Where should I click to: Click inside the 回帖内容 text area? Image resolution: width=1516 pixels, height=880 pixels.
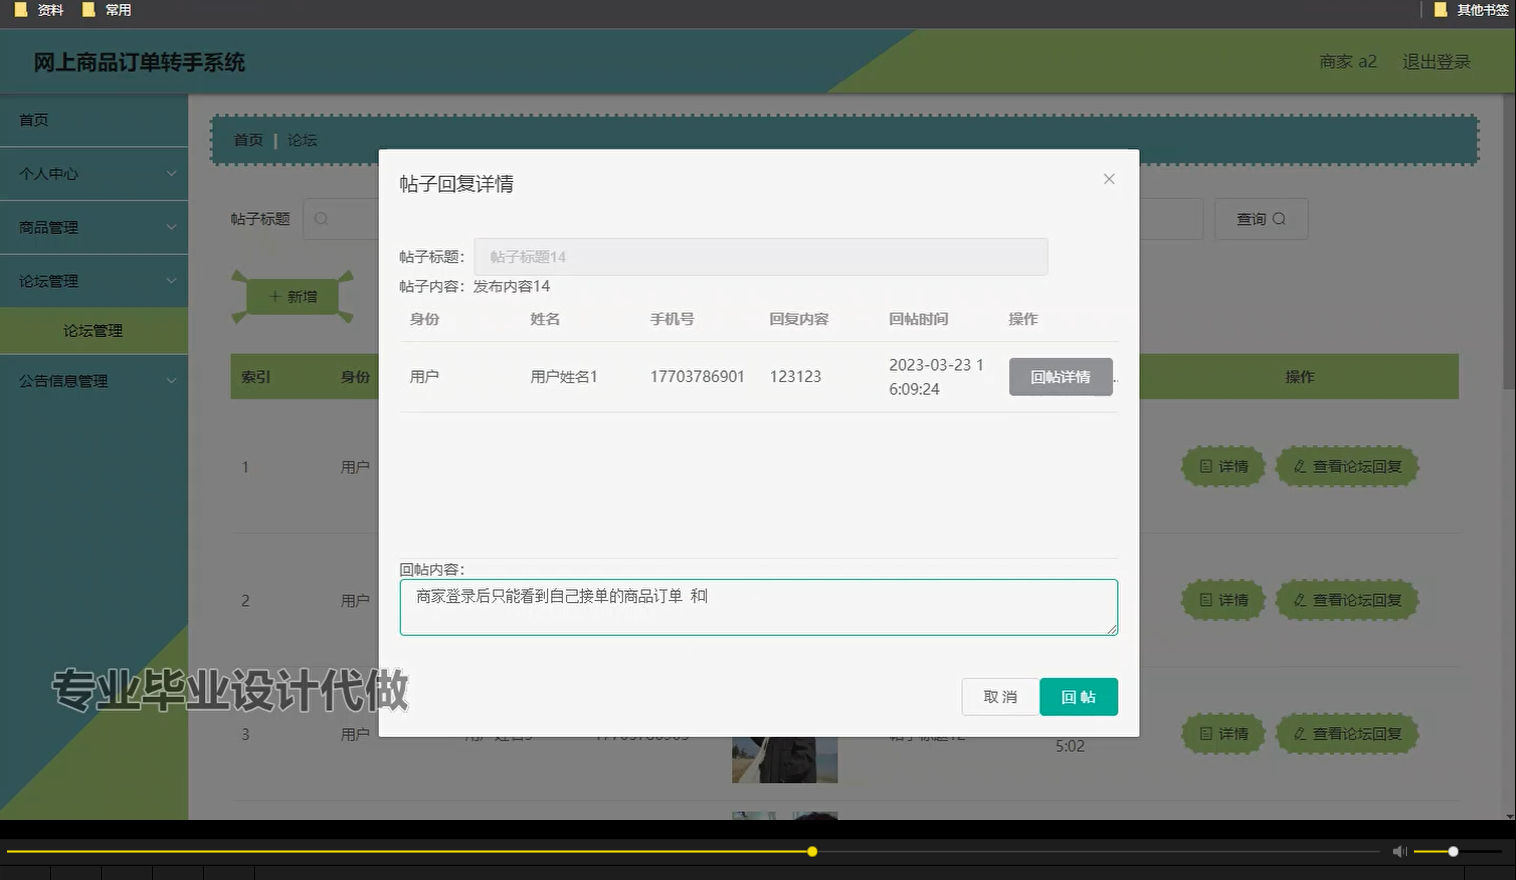click(x=757, y=607)
